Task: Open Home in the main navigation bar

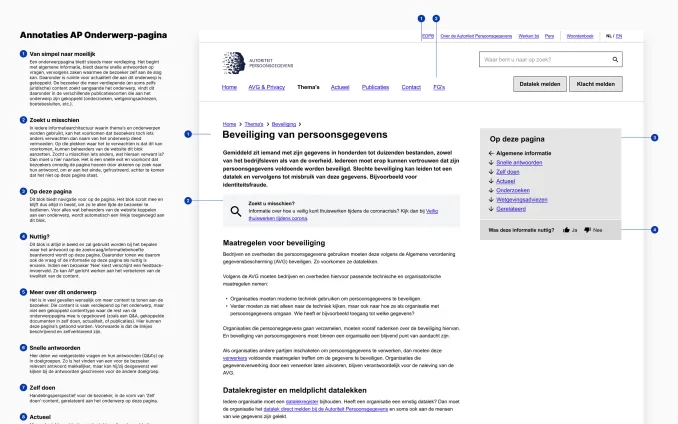Action: pos(229,87)
